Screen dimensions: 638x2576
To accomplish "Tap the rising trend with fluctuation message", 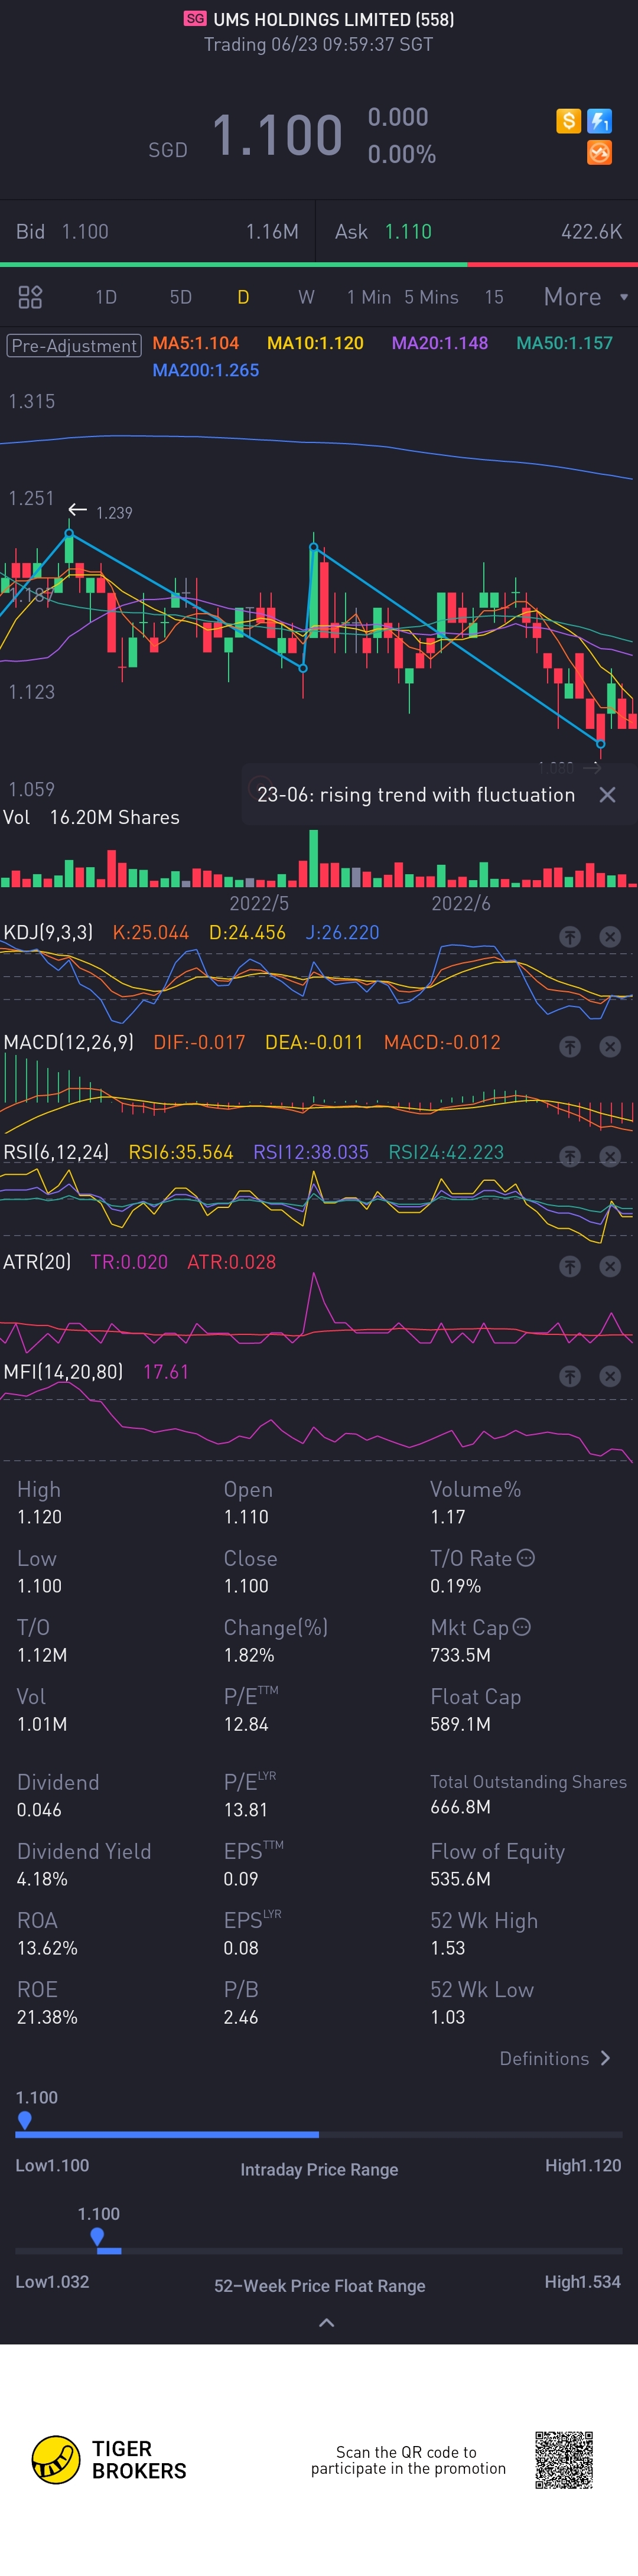I will 416,795.
